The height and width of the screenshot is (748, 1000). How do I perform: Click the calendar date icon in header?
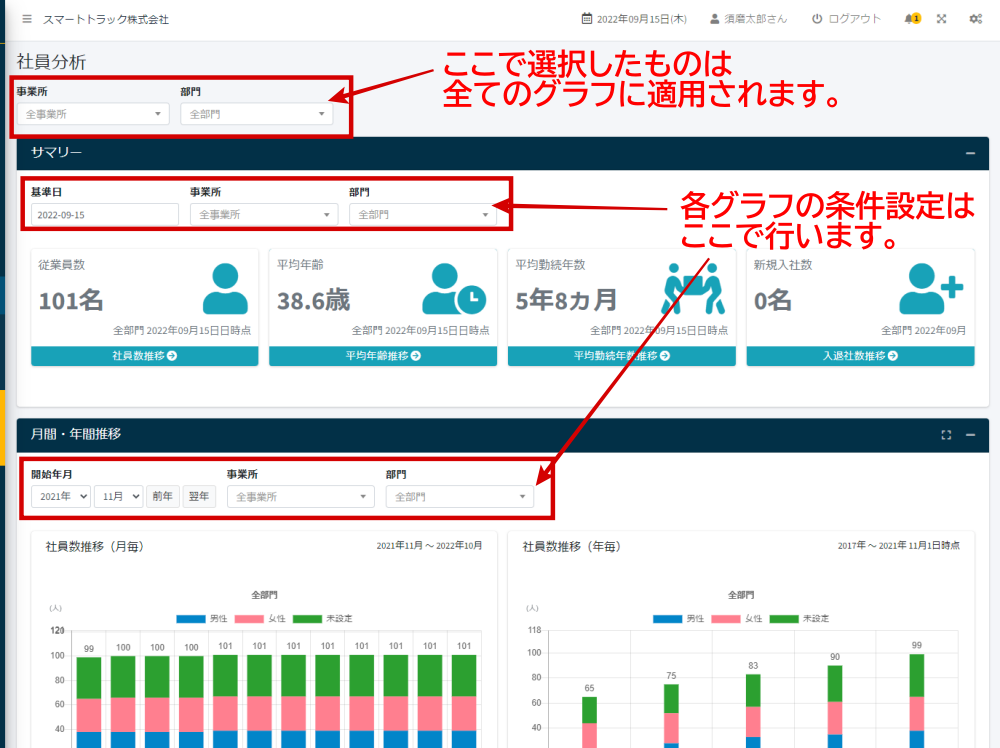pos(587,19)
